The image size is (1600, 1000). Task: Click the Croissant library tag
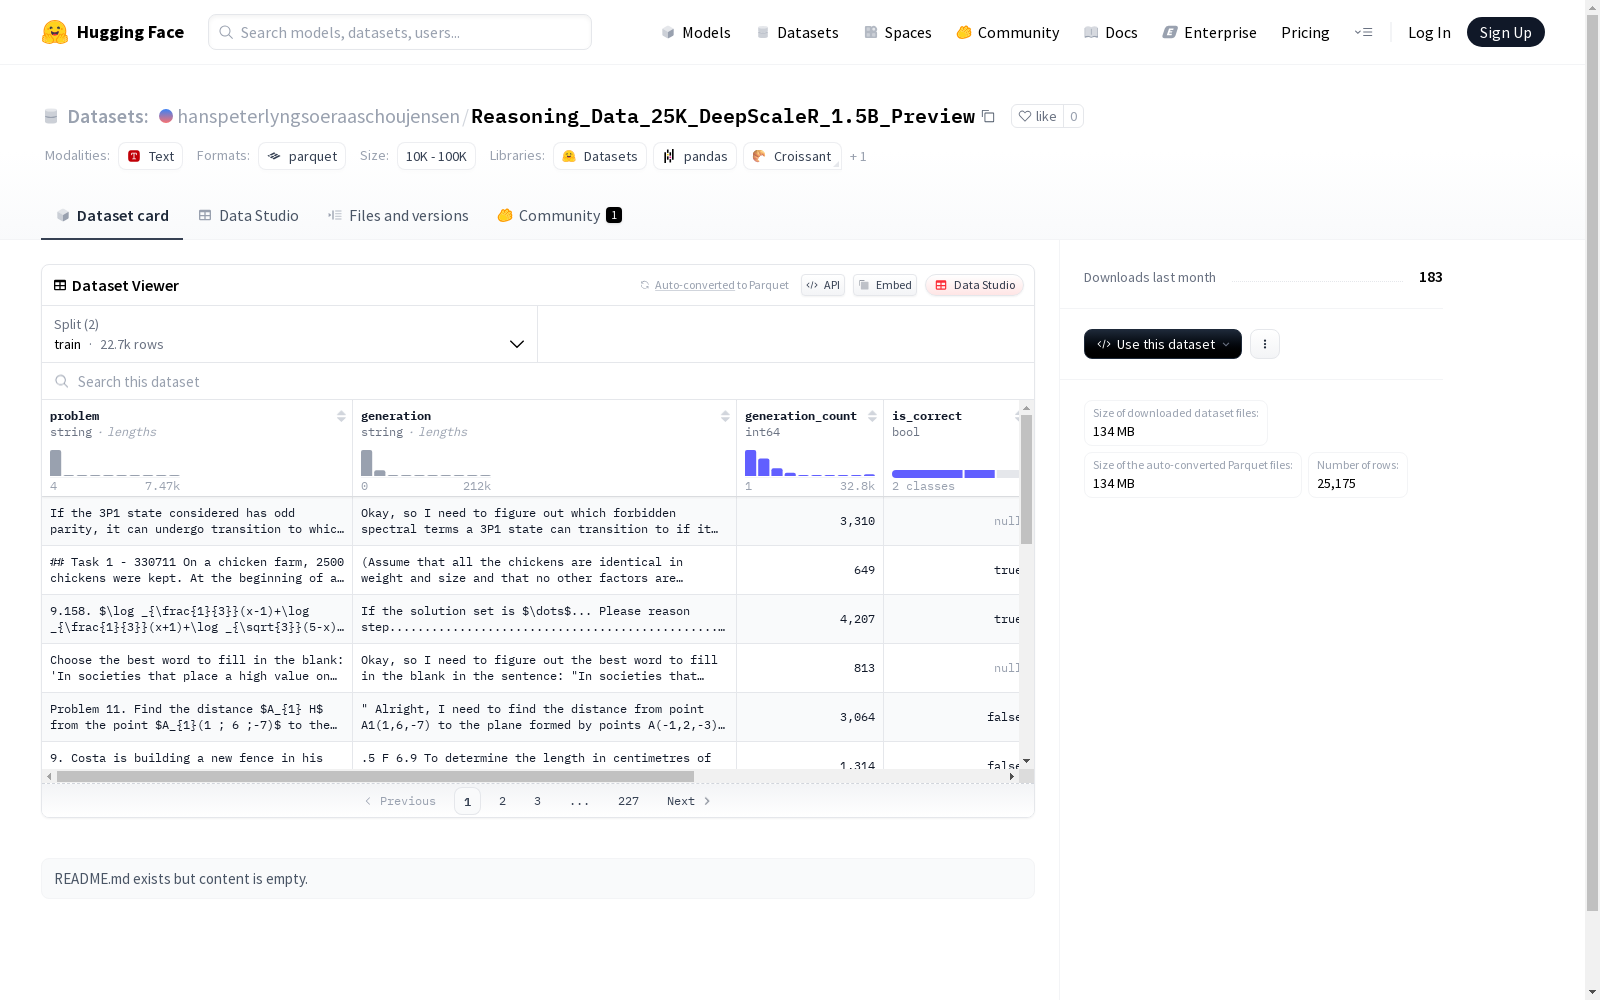pos(792,156)
